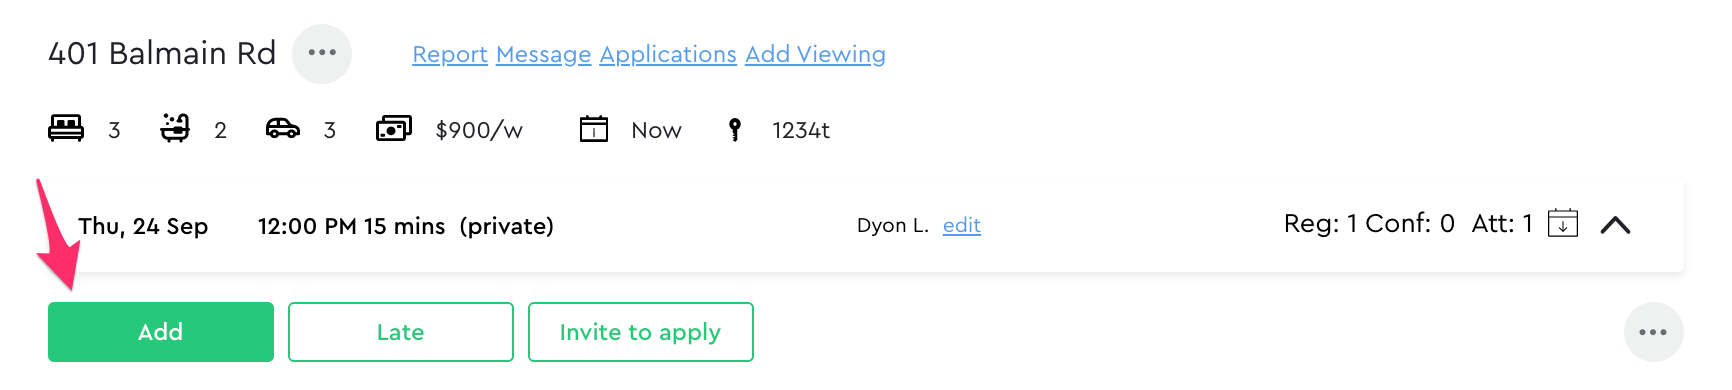The height and width of the screenshot is (390, 1732).
Task: Select the Thu, 24 Sep viewing date
Action: (143, 226)
